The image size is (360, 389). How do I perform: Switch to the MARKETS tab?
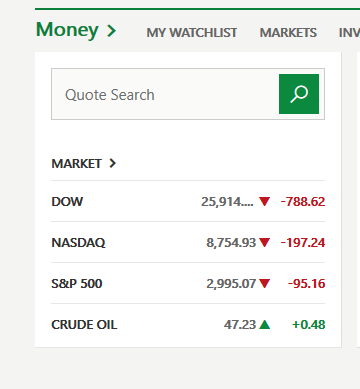tap(288, 33)
